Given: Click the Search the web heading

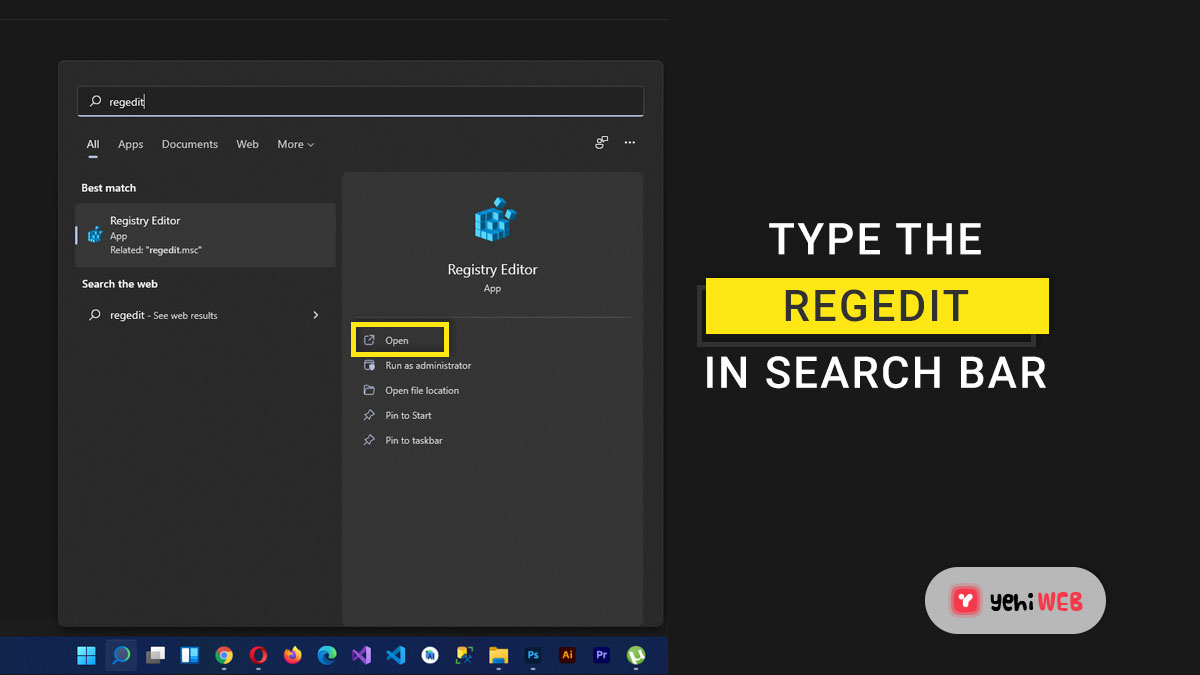Looking at the screenshot, I should tap(120, 284).
